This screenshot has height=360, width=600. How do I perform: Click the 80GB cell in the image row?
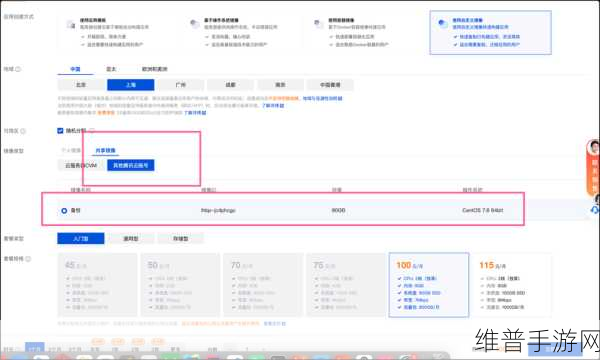pos(338,210)
